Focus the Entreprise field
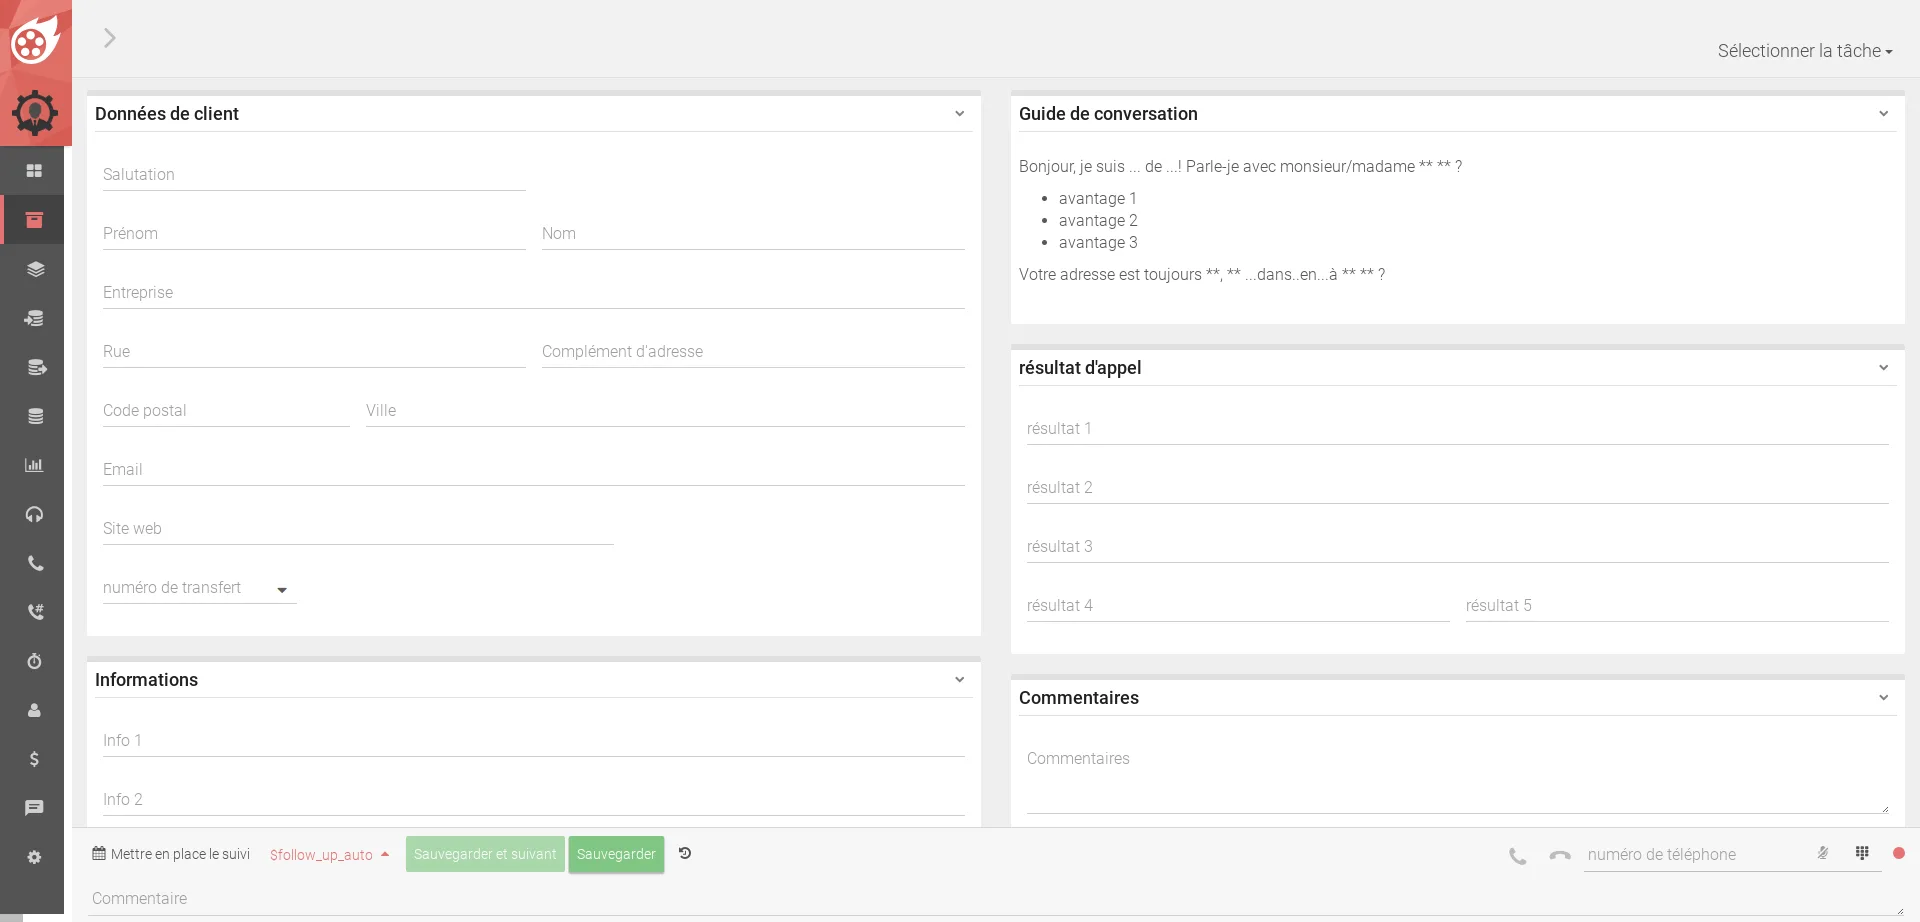The image size is (1920, 922). (534, 293)
